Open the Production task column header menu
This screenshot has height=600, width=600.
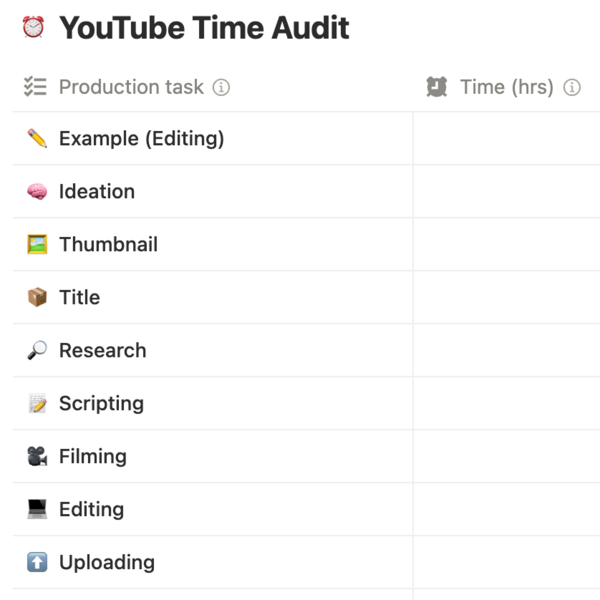[x=130, y=87]
